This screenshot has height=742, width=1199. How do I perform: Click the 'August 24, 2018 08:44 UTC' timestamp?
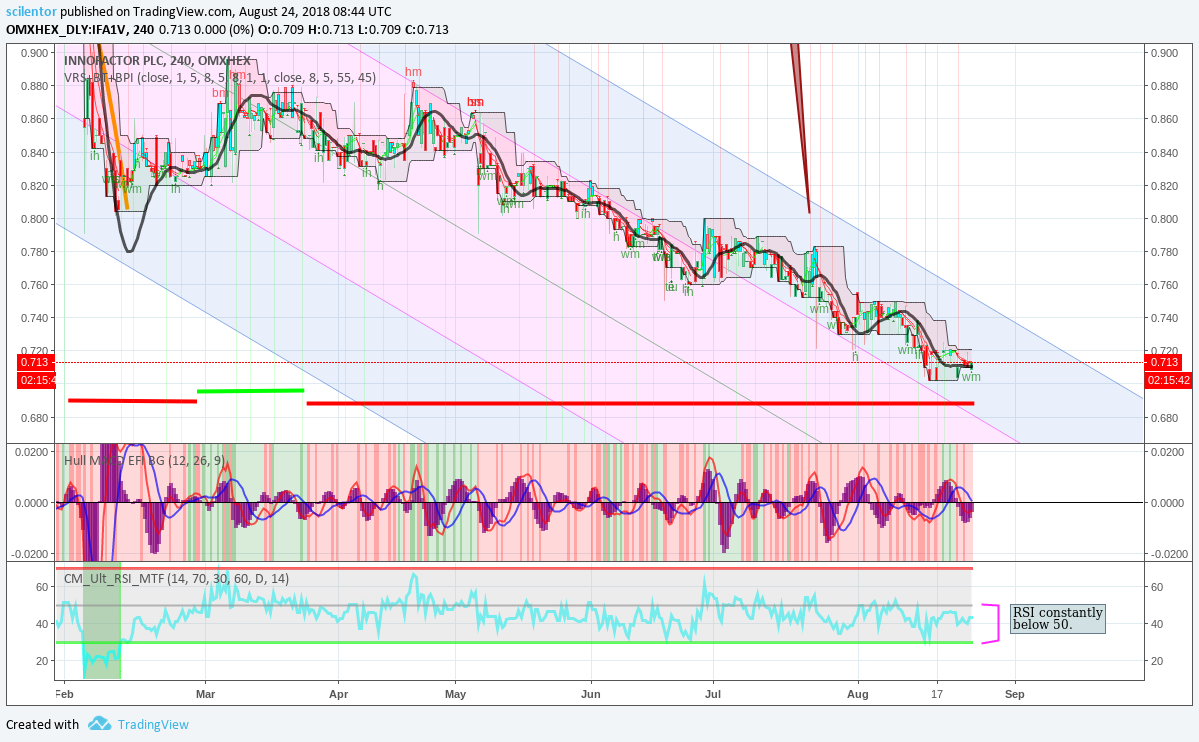click(315, 11)
